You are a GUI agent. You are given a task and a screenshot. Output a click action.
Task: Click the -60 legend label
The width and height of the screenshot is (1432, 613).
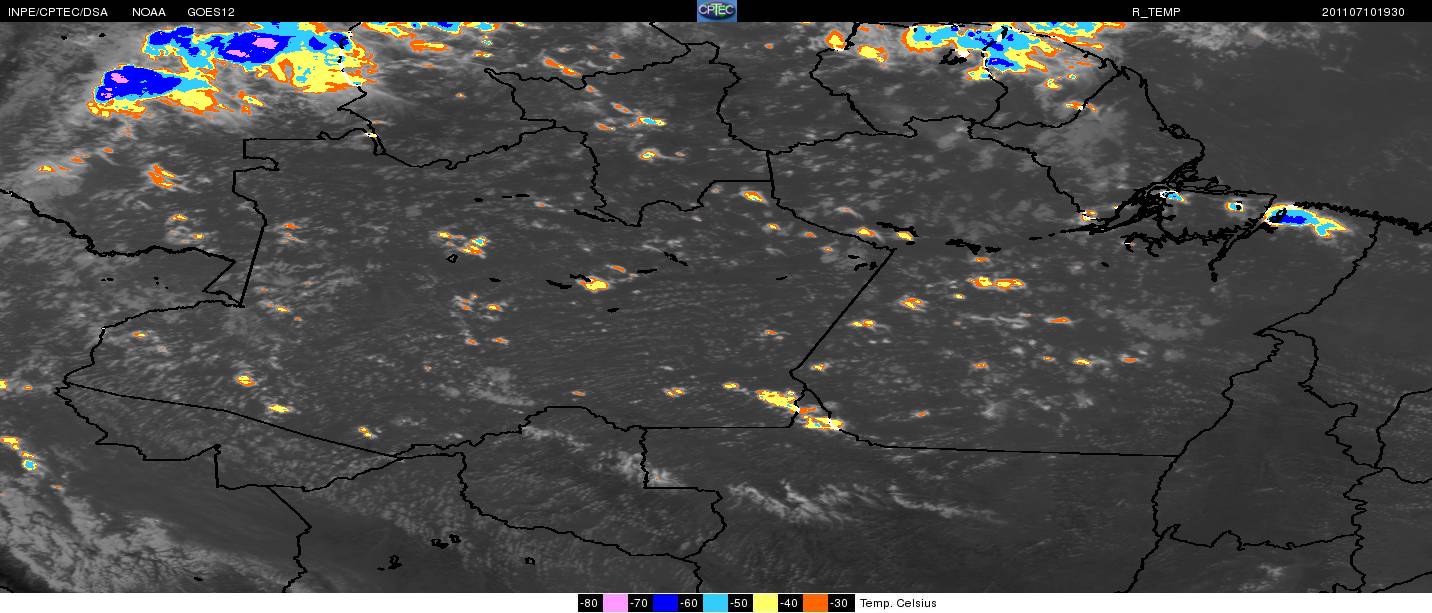pos(690,603)
